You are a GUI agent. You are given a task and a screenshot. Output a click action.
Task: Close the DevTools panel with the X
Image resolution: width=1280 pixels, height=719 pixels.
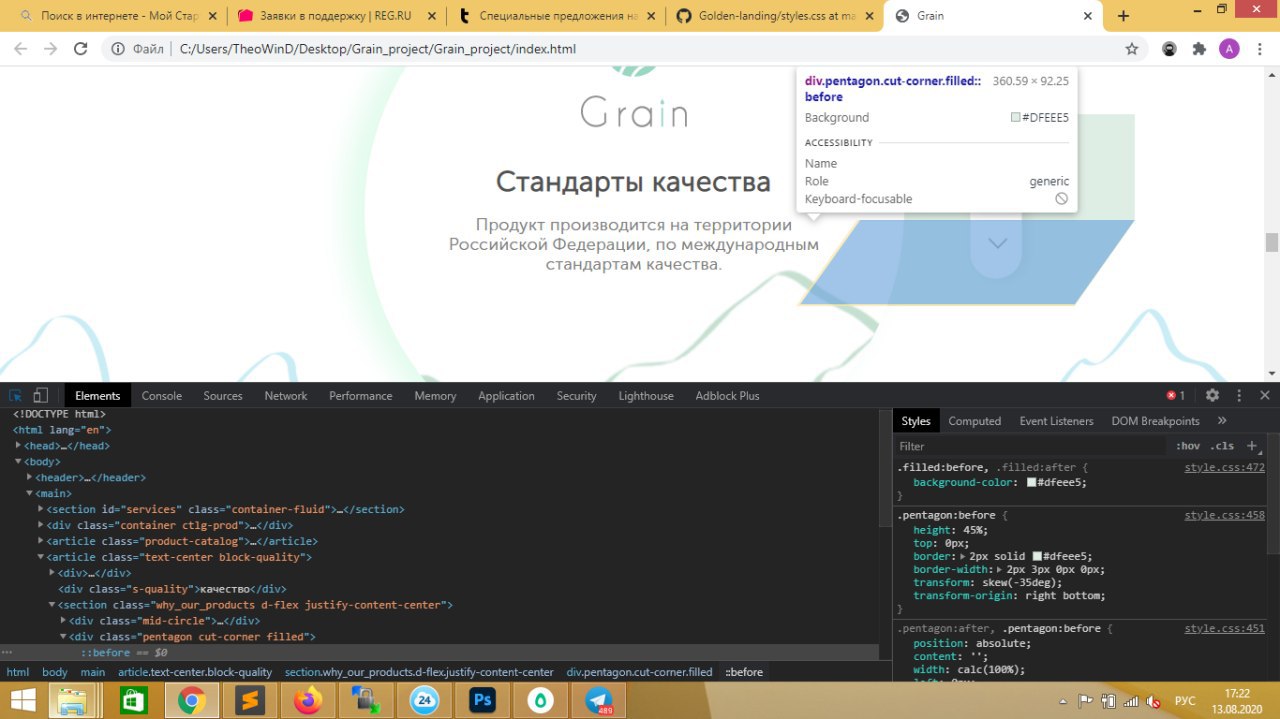click(x=1265, y=396)
